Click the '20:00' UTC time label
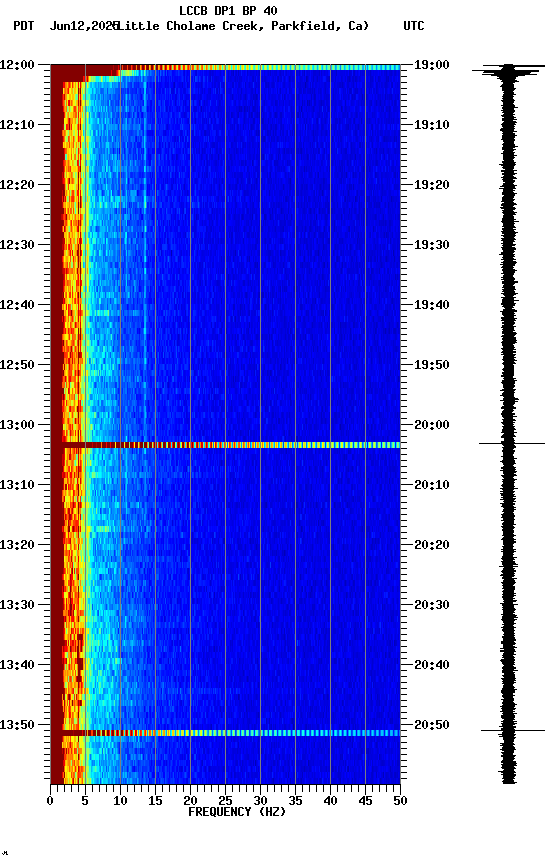Screen dimensions: 552x864 click(x=432, y=425)
